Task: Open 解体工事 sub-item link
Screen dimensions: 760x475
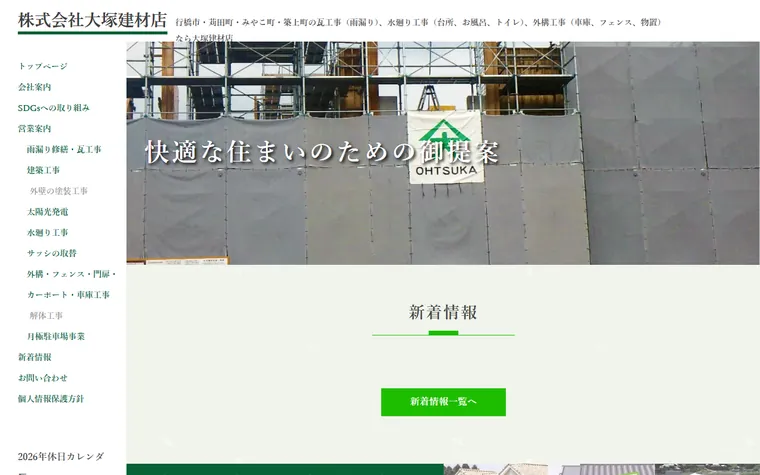Action: [46, 316]
